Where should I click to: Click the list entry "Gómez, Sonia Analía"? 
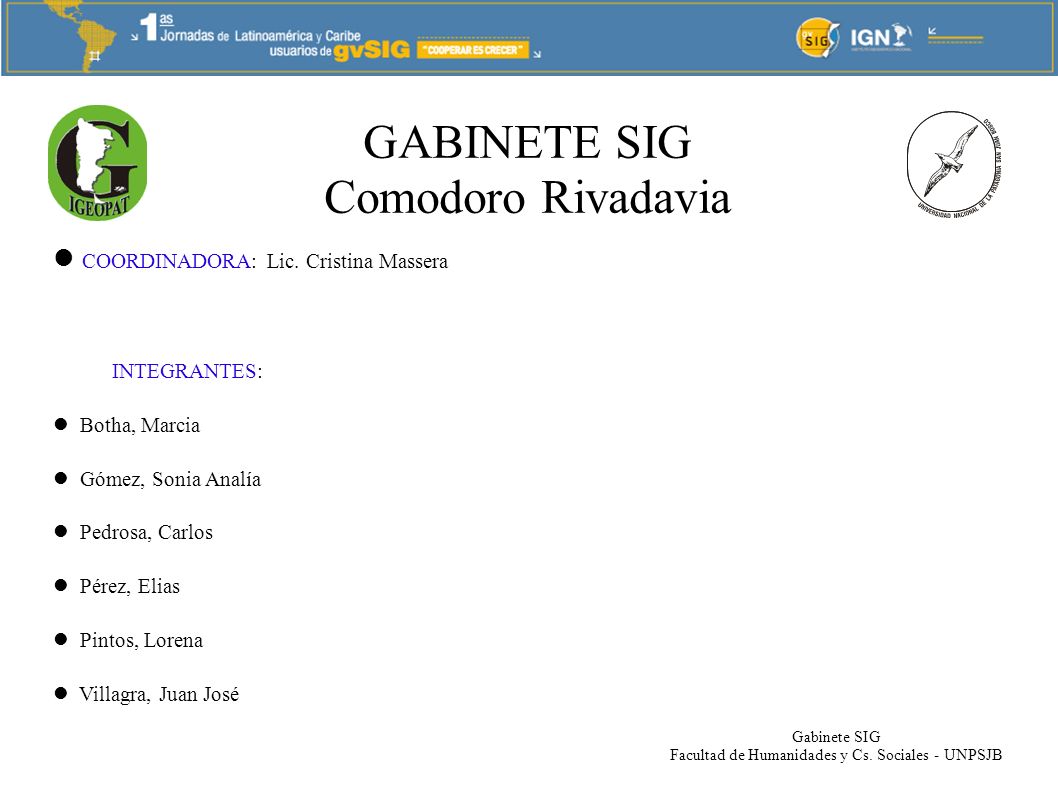tap(170, 479)
